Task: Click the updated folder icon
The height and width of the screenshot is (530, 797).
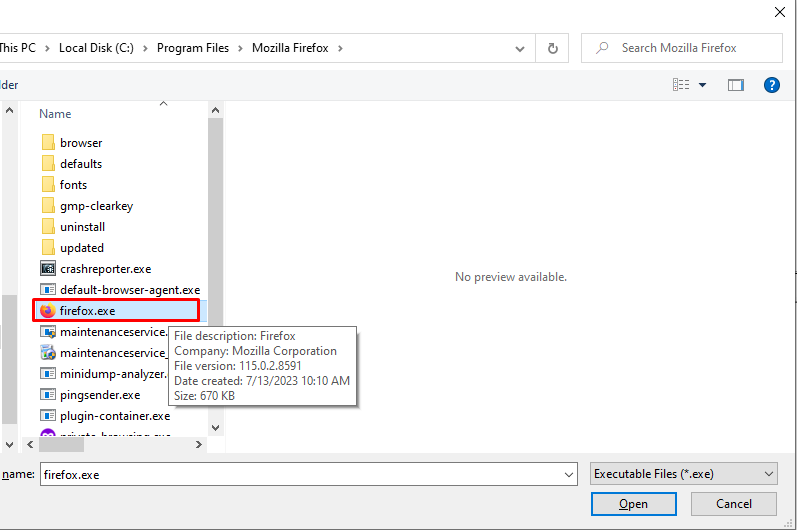Action: [48, 247]
